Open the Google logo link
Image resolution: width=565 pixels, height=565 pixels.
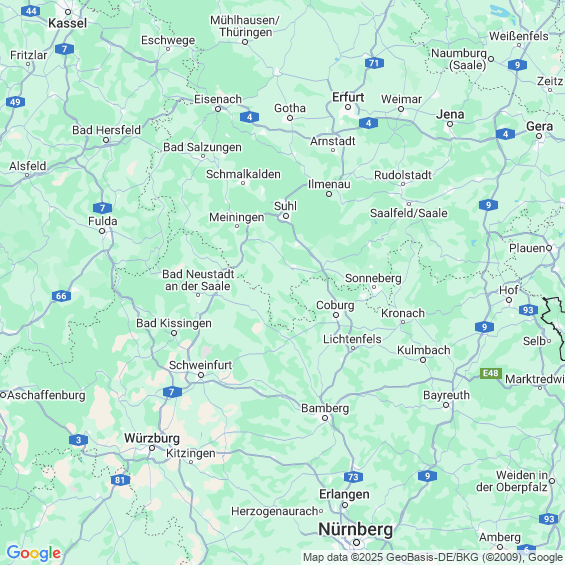click(34, 553)
